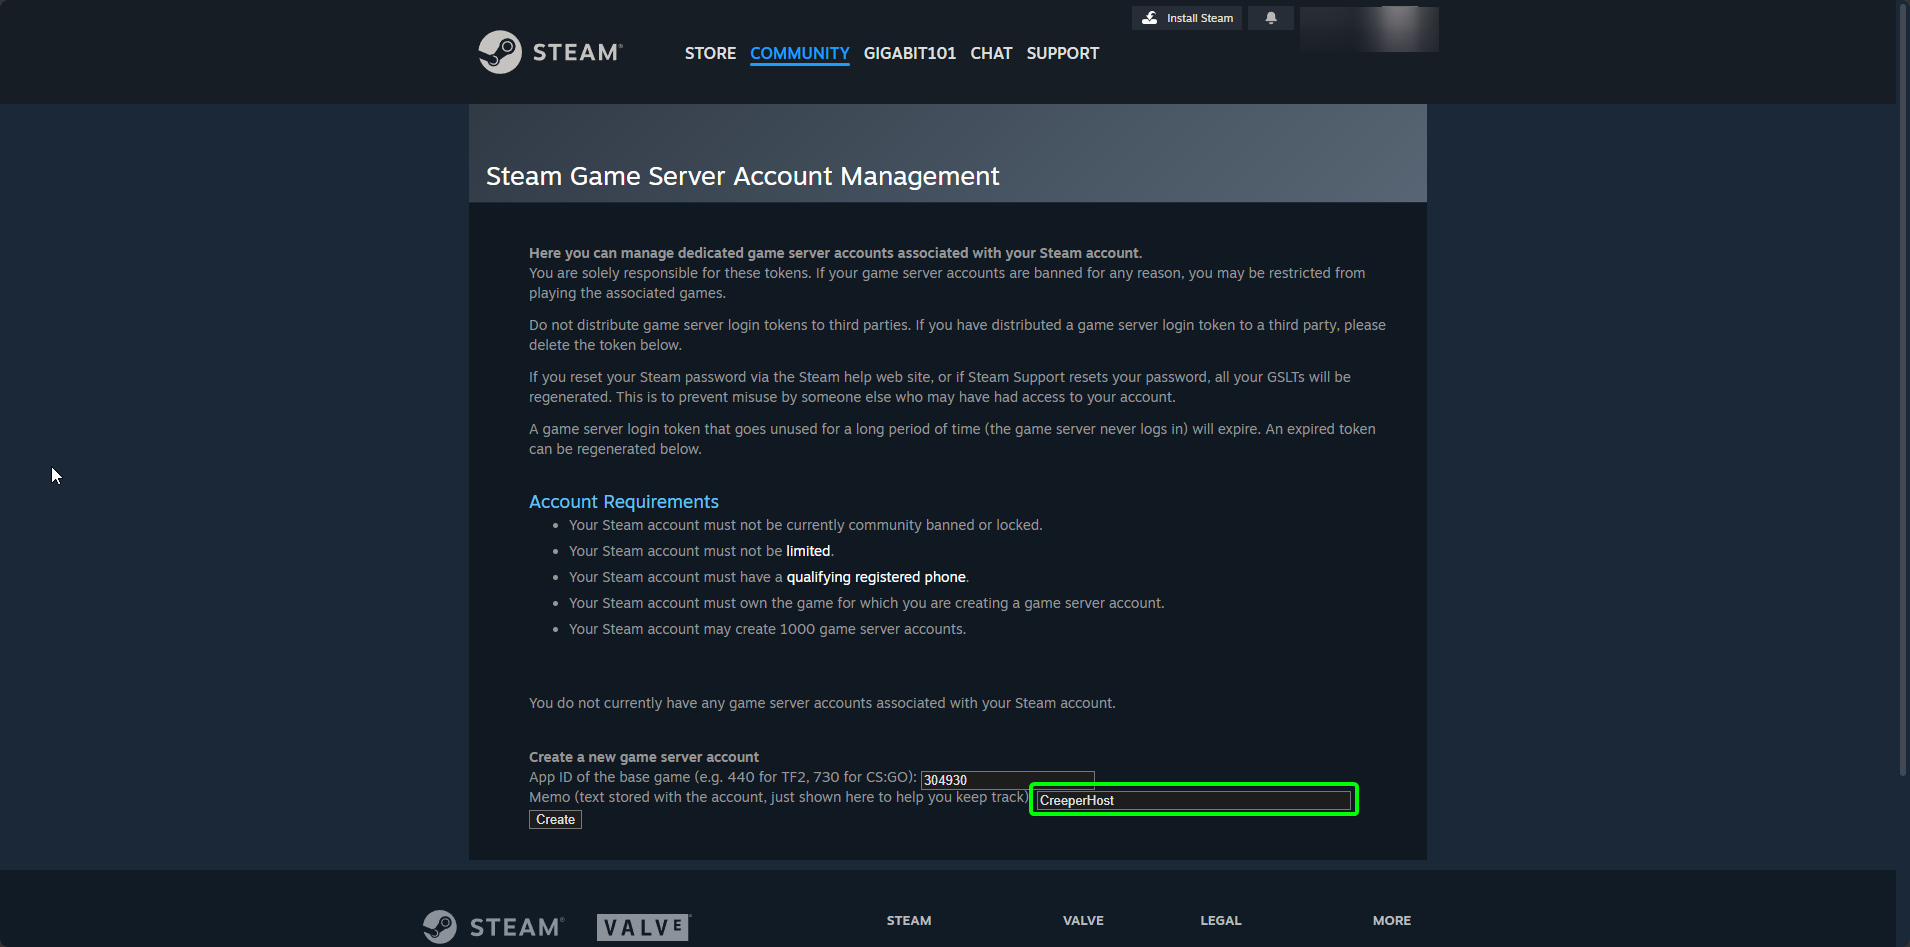Select the COMMUNITY tab
Viewport: 1910px width, 947px height.
pos(799,53)
